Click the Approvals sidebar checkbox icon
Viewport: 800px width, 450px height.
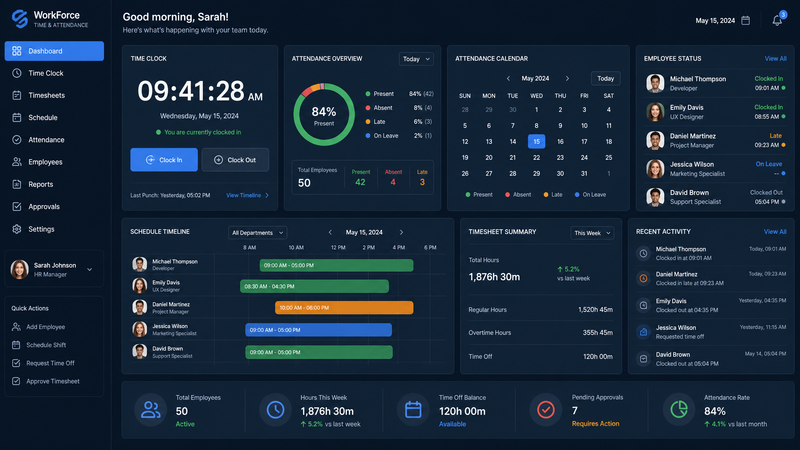[x=17, y=207]
